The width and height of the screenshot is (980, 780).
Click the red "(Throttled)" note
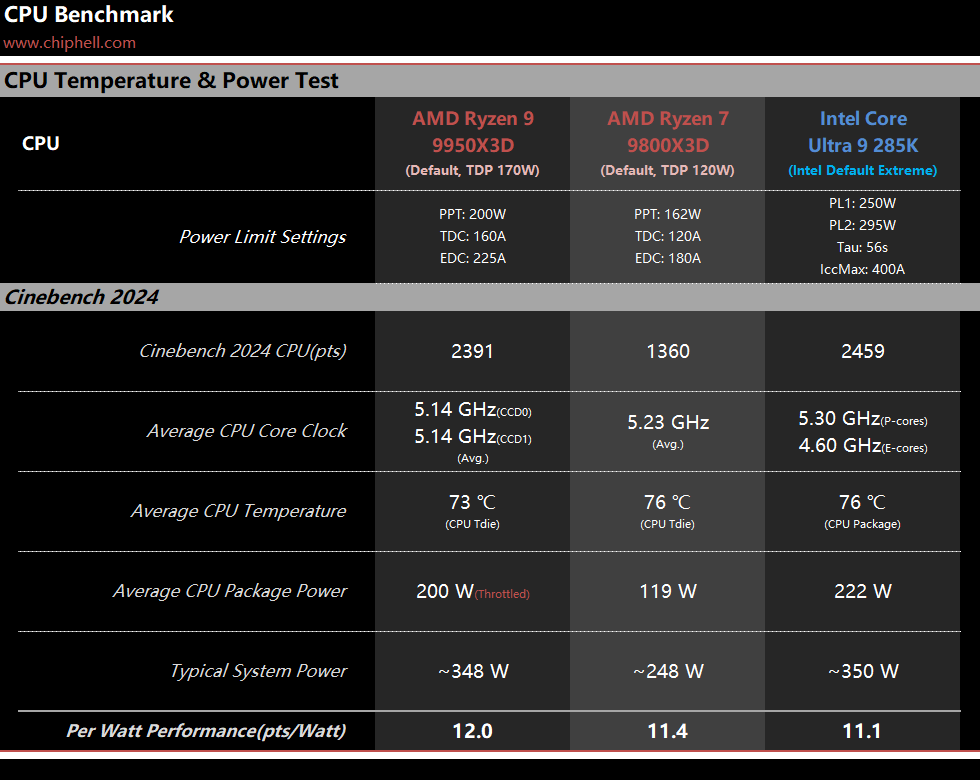pos(502,594)
